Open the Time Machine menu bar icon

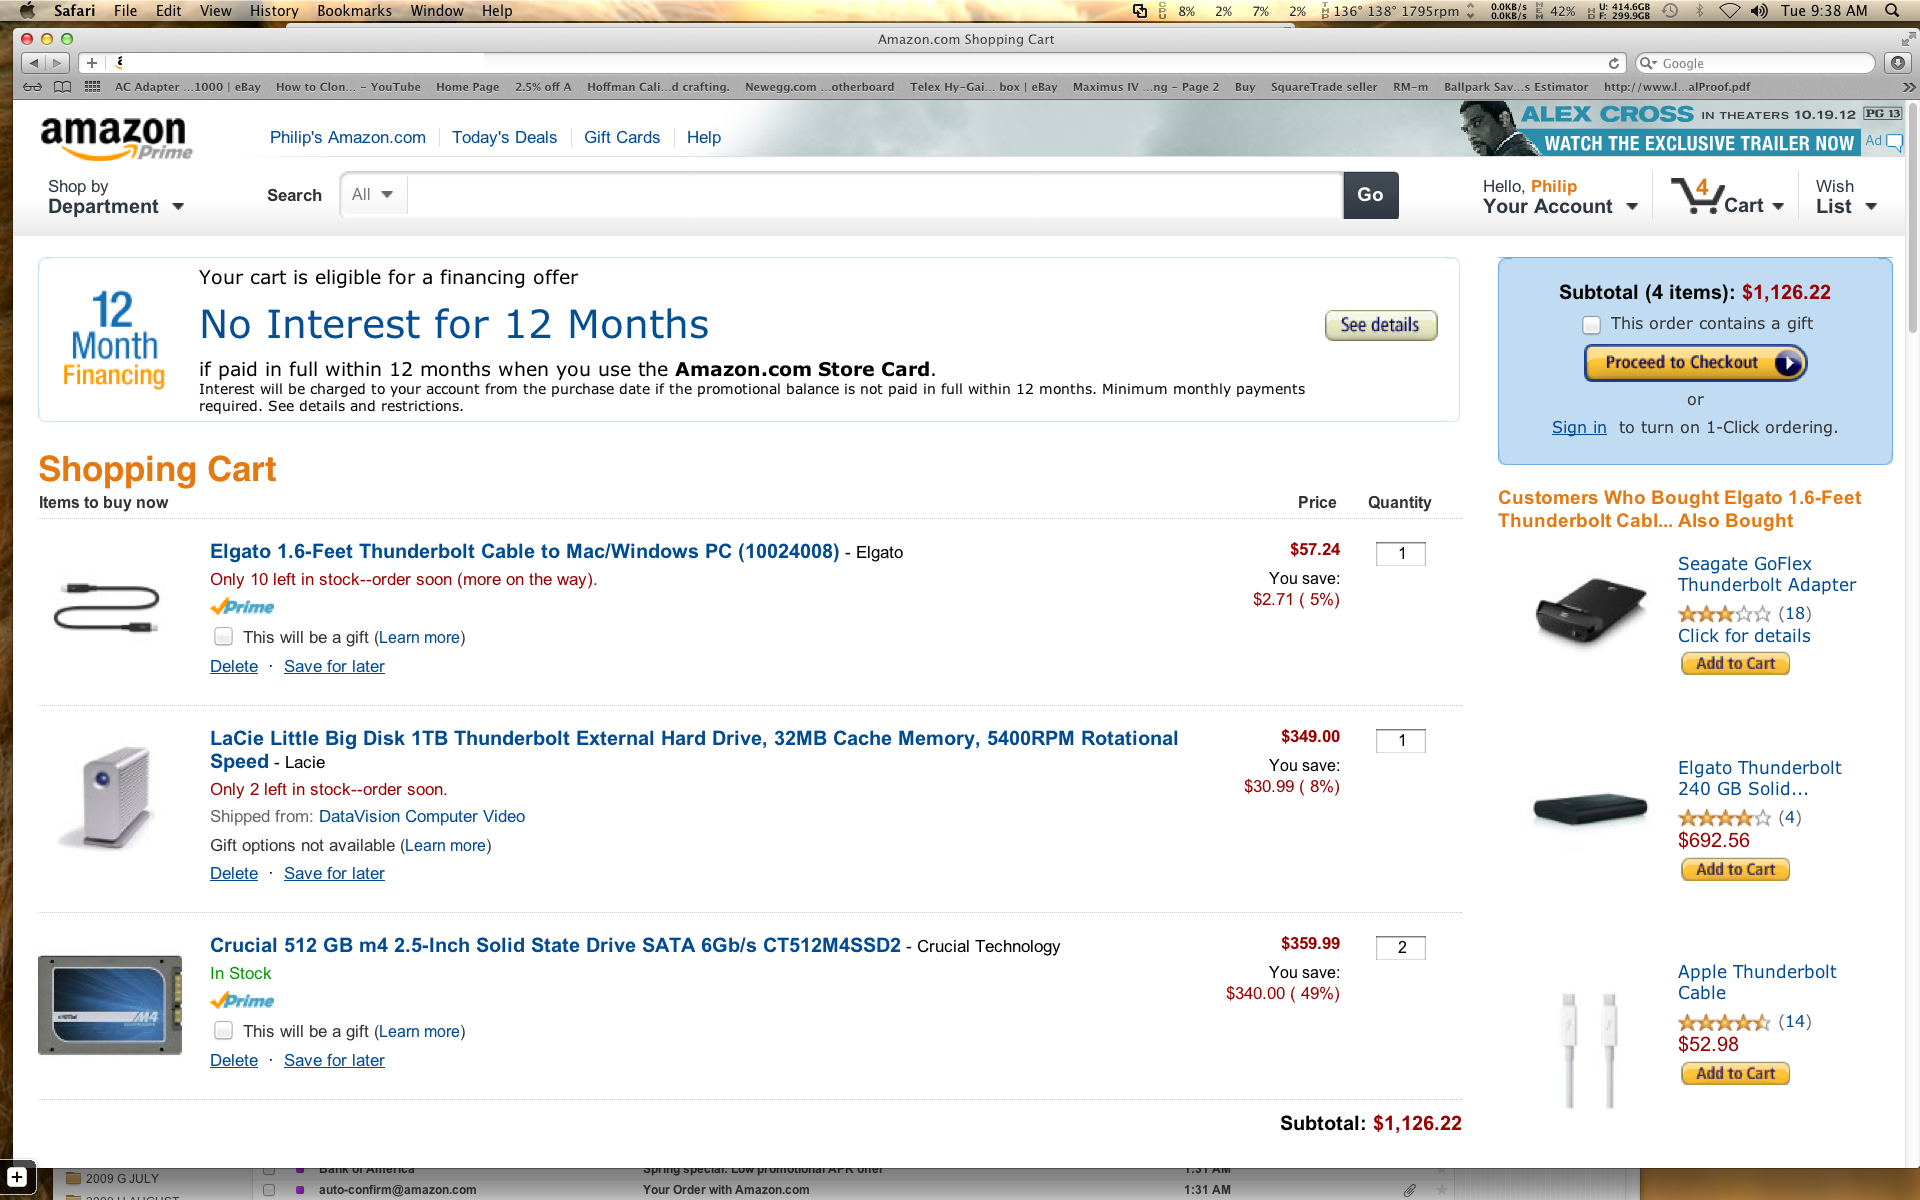tap(1670, 11)
